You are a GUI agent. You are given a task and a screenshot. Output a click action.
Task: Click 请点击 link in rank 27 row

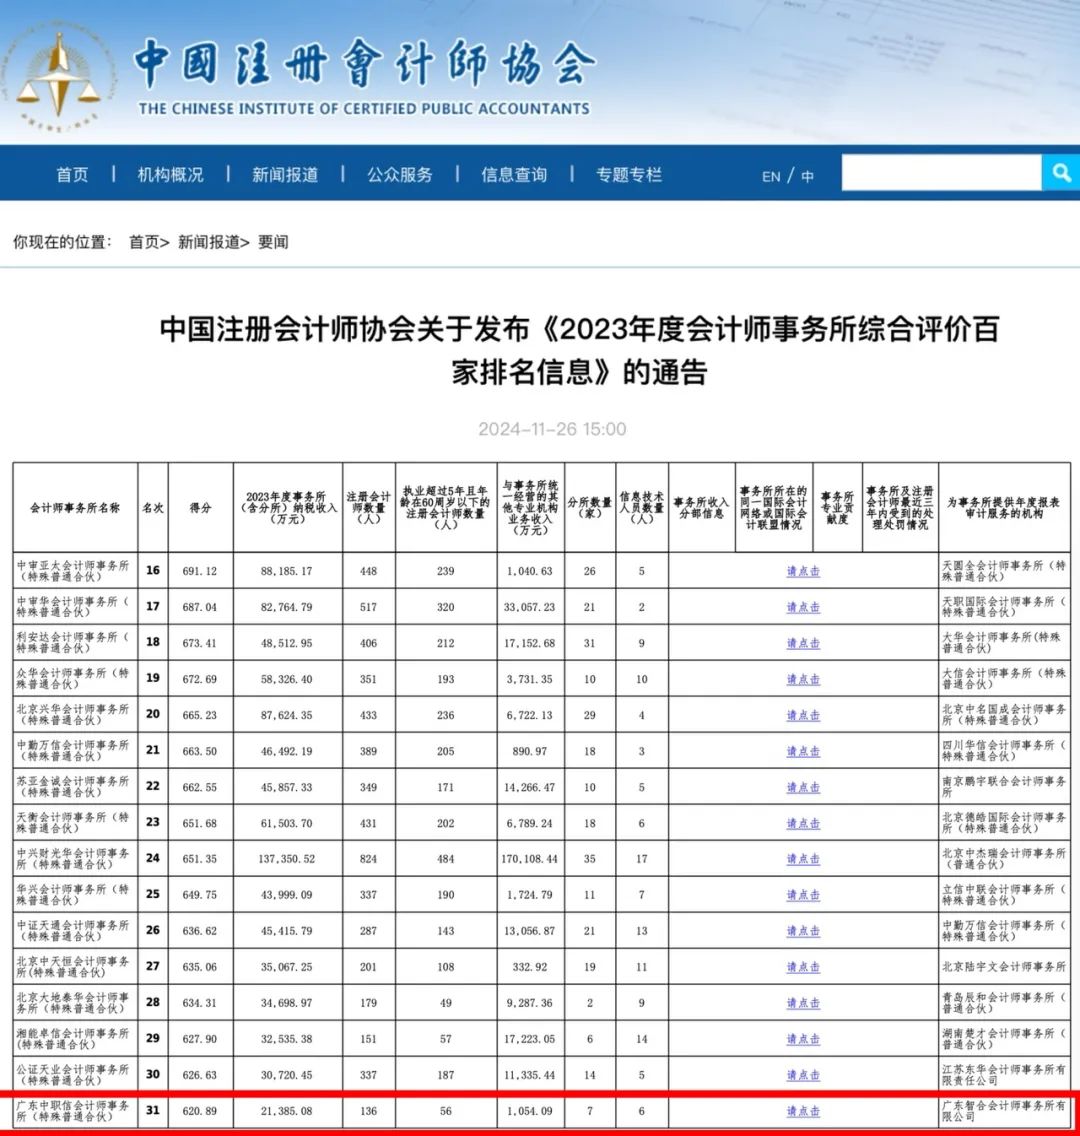[803, 967]
